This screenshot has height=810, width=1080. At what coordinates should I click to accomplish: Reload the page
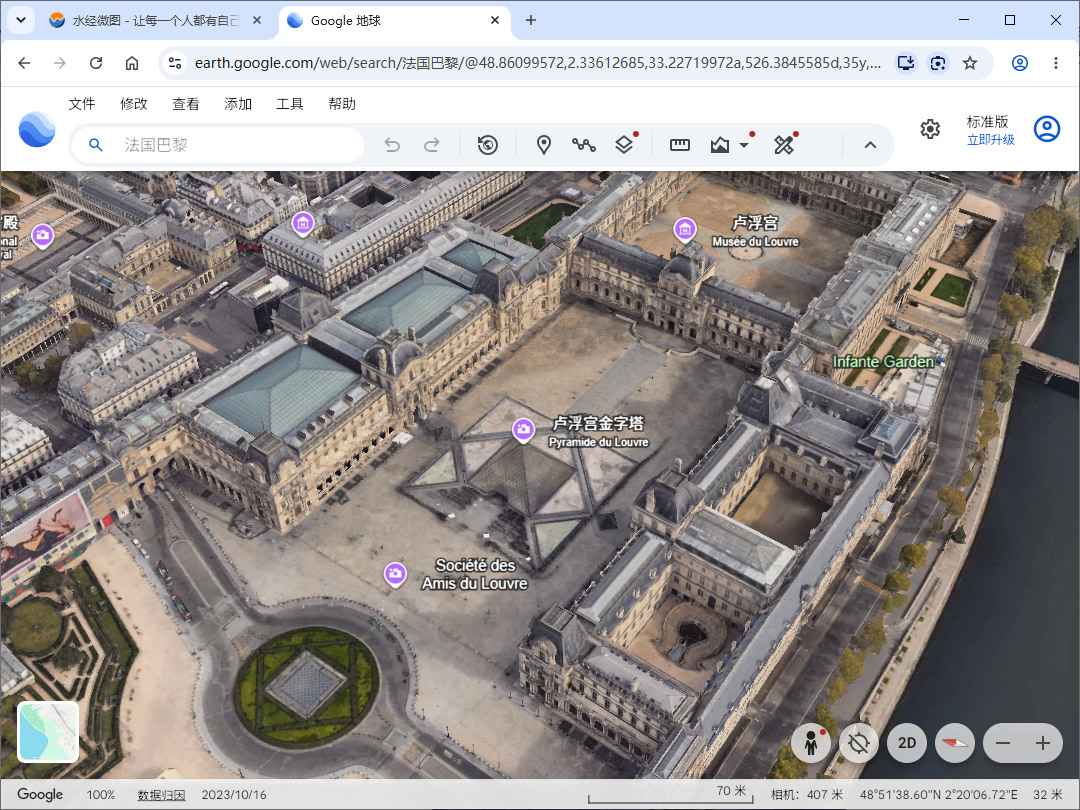click(96, 63)
